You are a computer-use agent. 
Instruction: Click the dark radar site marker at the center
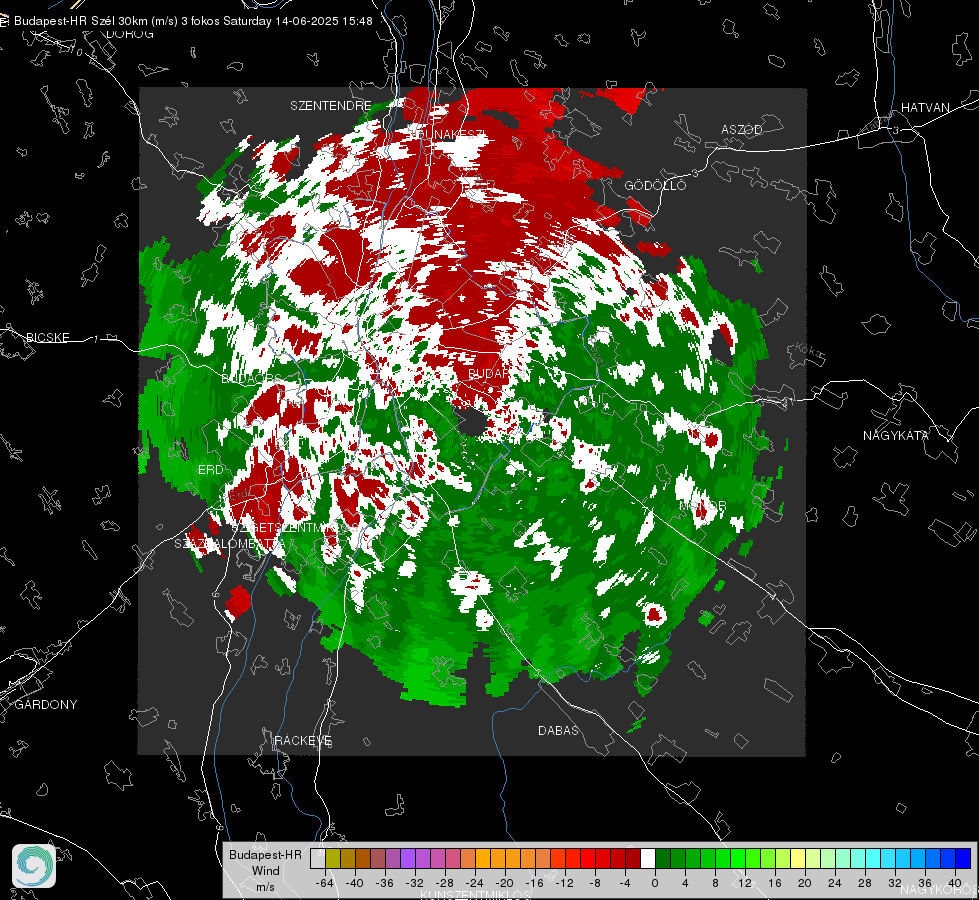[x=473, y=422]
